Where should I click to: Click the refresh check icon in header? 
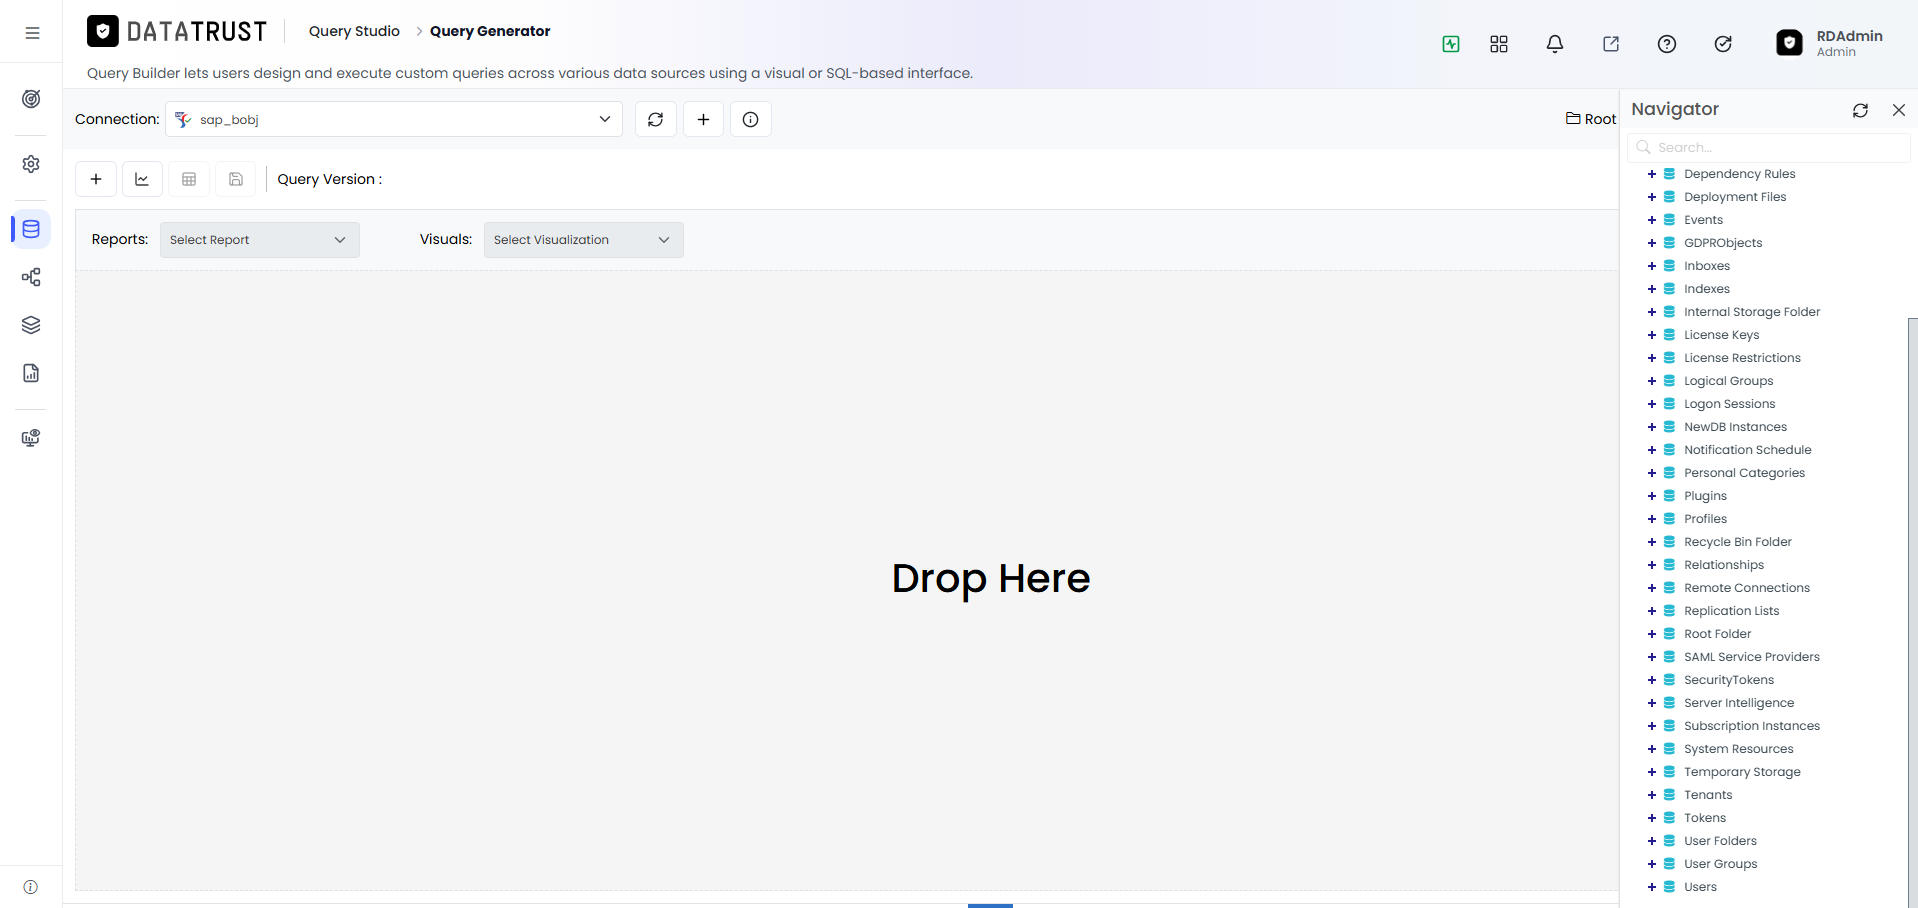click(x=1723, y=44)
